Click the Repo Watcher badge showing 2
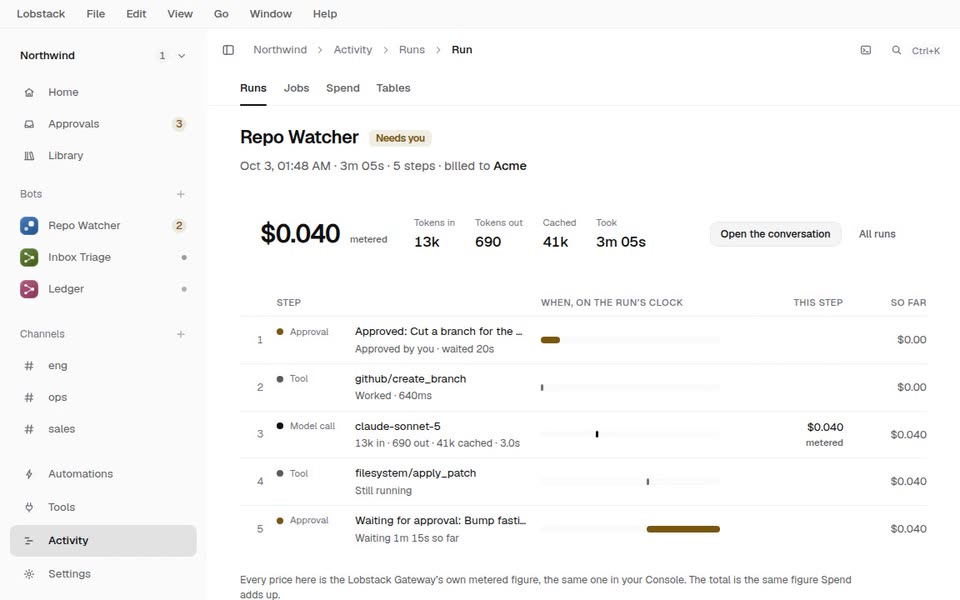Screen dimensions: 960x600 coord(179,226)
